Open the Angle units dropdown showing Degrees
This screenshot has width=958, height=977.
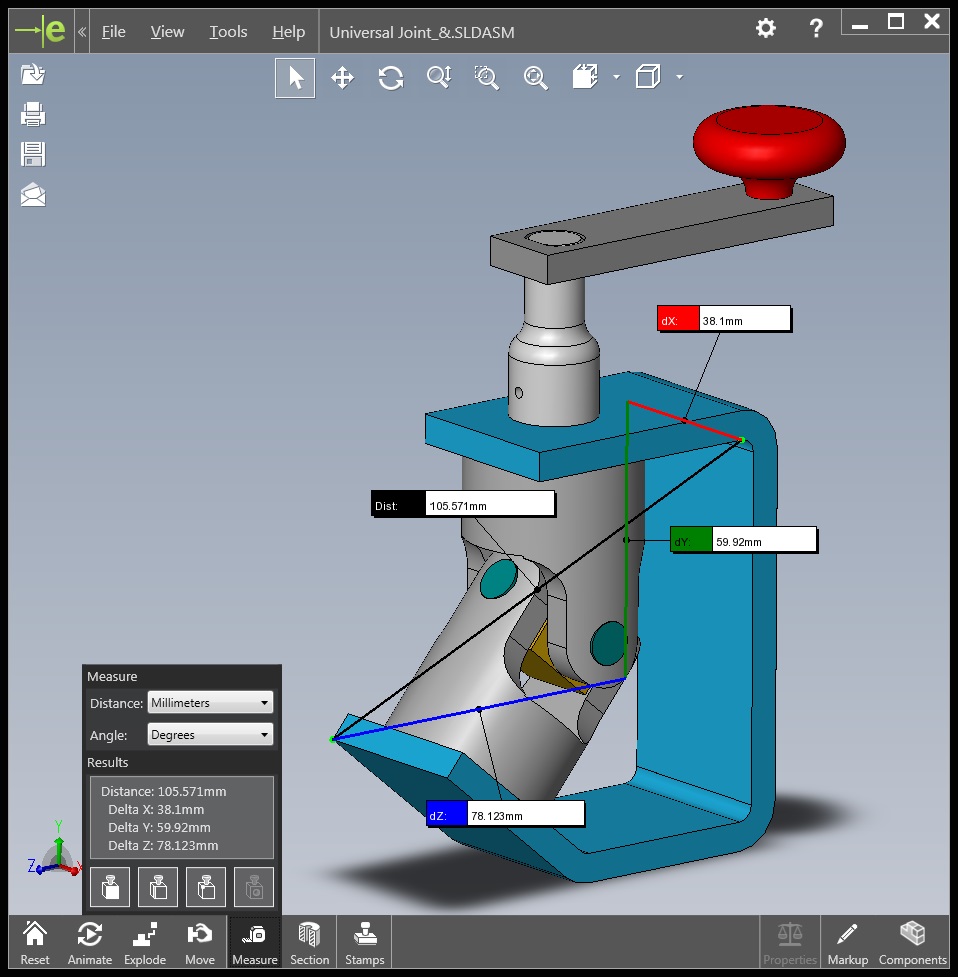[x=210, y=735]
